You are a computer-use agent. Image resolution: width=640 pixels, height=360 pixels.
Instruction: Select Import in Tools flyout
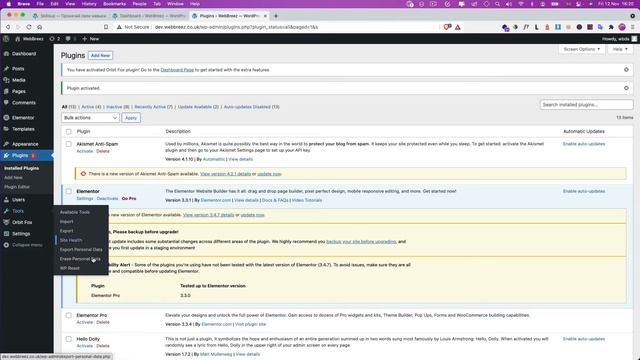(67, 222)
